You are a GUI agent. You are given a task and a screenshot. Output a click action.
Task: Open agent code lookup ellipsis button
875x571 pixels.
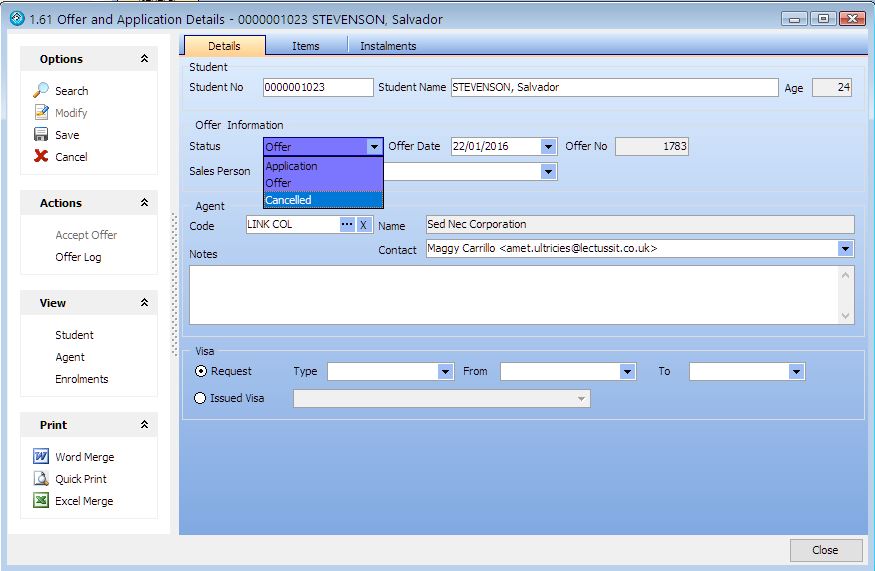point(347,225)
